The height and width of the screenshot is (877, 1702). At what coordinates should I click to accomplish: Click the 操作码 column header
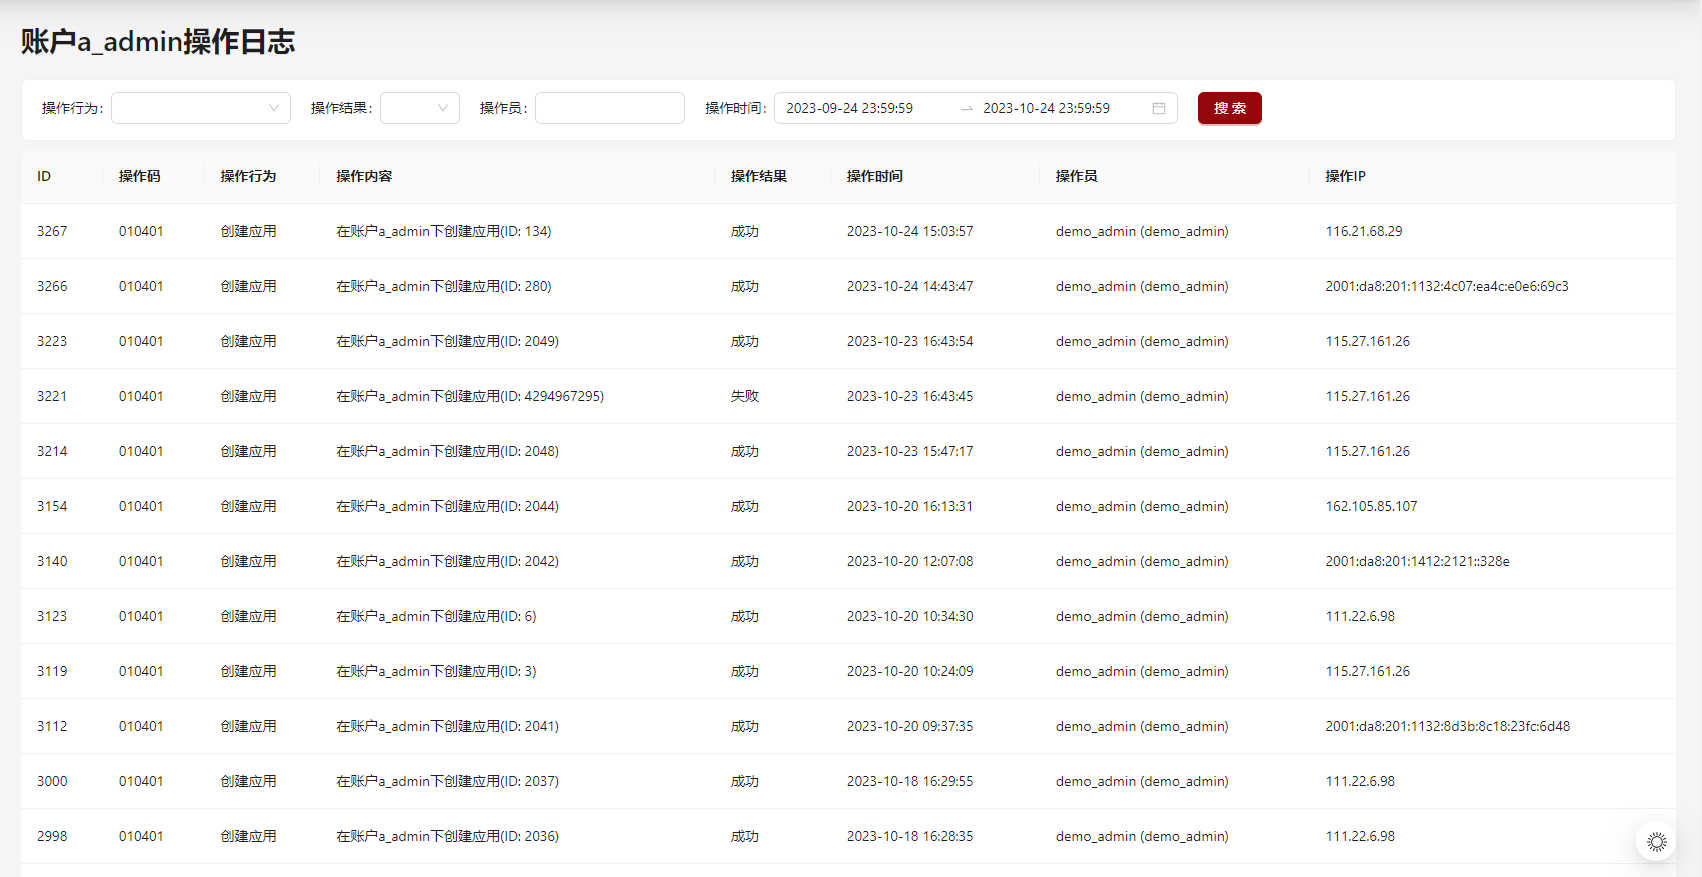(139, 176)
